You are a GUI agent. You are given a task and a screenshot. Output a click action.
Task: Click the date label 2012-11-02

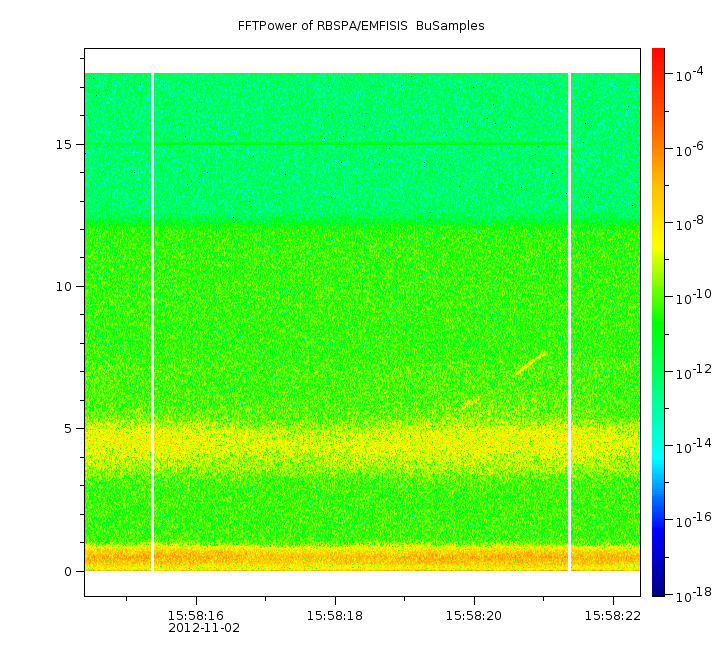pyautogui.click(x=204, y=628)
